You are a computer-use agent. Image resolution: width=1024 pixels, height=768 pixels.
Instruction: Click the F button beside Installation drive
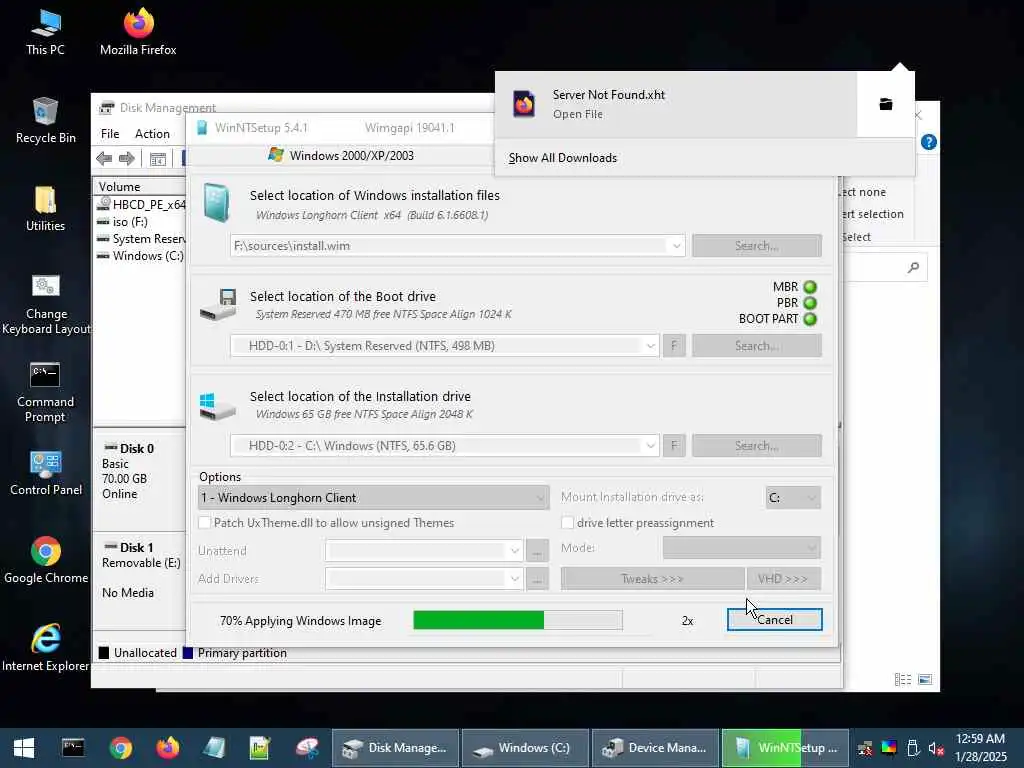[x=674, y=445]
